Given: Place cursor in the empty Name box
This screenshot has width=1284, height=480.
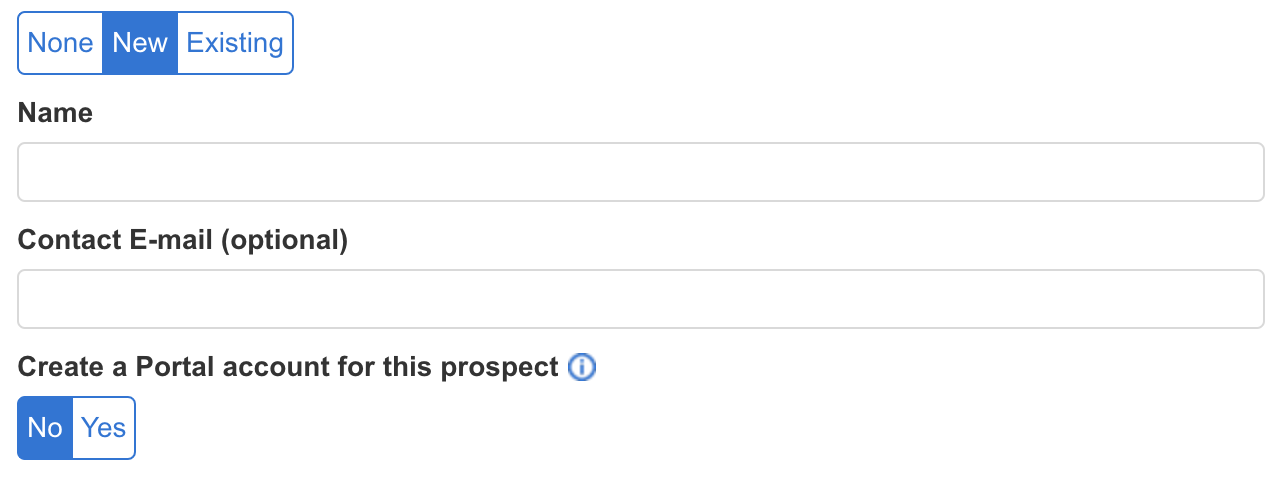Looking at the screenshot, I should (641, 172).
